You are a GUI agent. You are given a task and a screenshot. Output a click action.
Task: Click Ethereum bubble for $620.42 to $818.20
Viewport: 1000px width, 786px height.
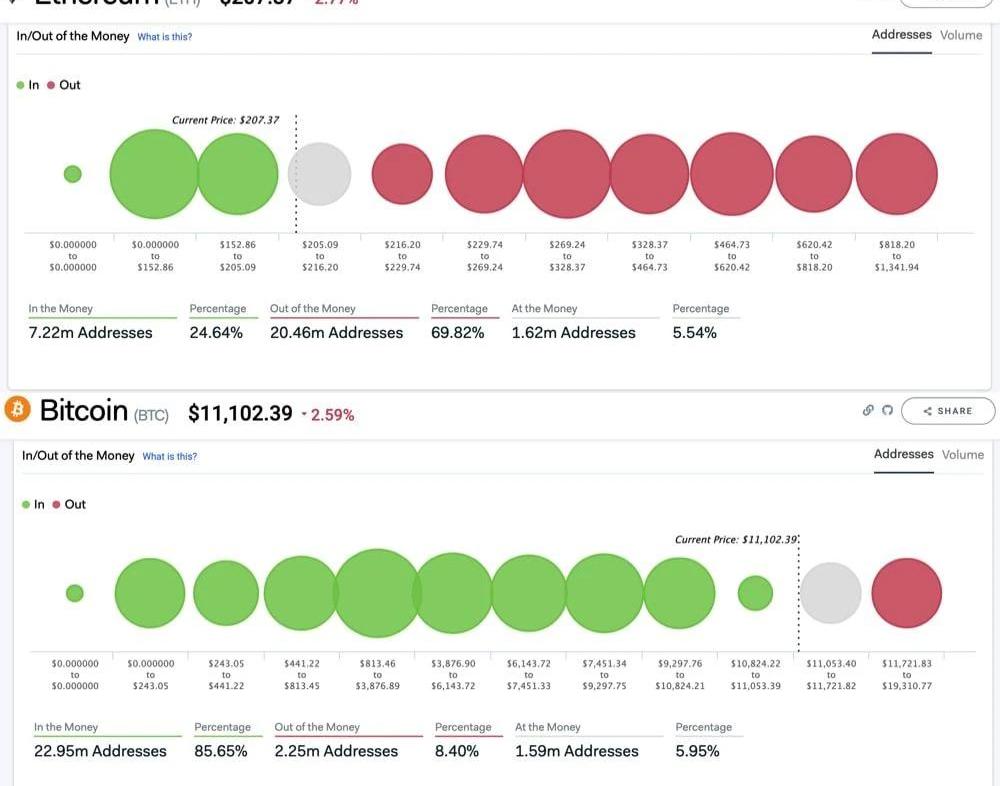[x=814, y=174]
